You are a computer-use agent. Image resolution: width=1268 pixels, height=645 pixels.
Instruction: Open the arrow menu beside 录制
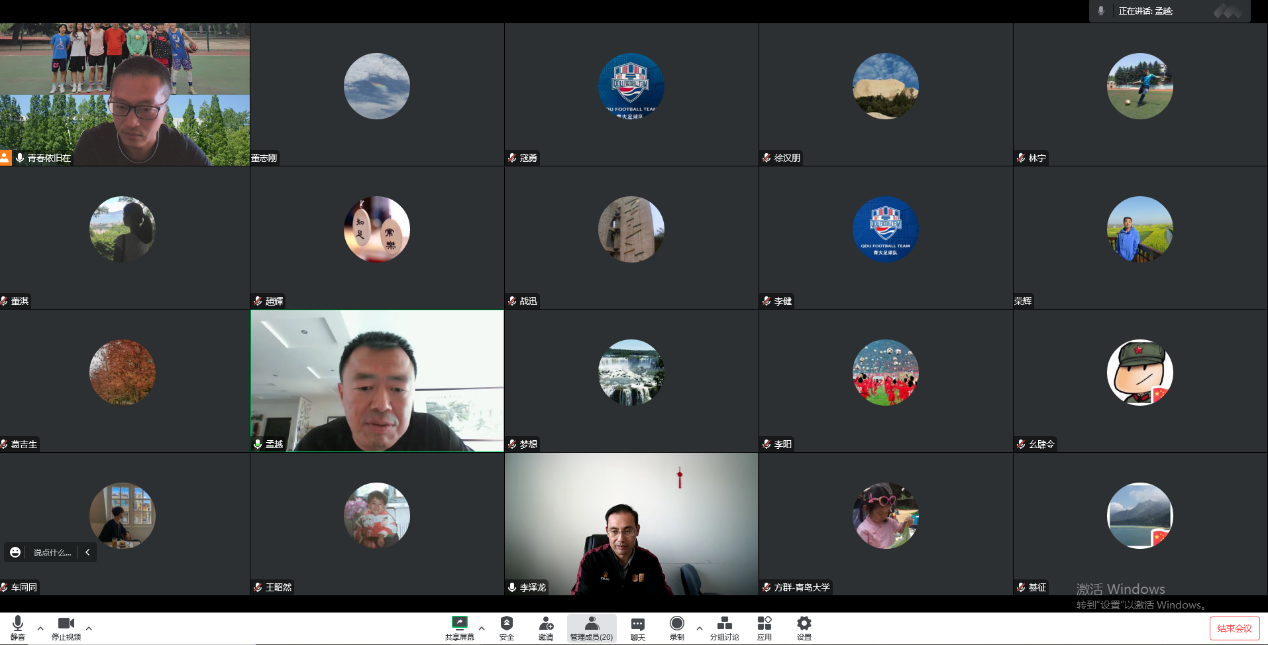(699, 628)
